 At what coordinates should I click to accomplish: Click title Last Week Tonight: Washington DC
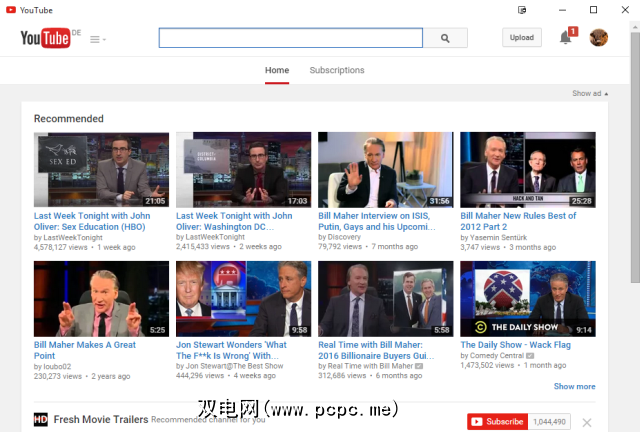coord(234,221)
